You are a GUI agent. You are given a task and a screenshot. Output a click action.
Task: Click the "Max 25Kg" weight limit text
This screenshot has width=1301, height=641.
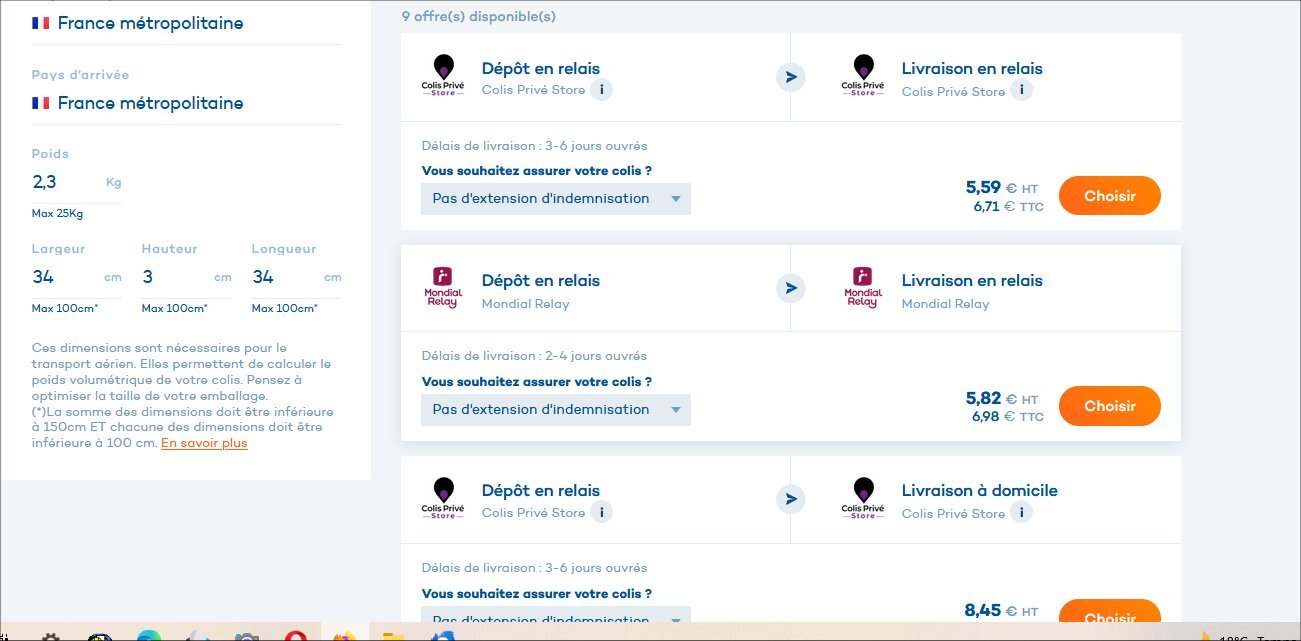coord(57,214)
